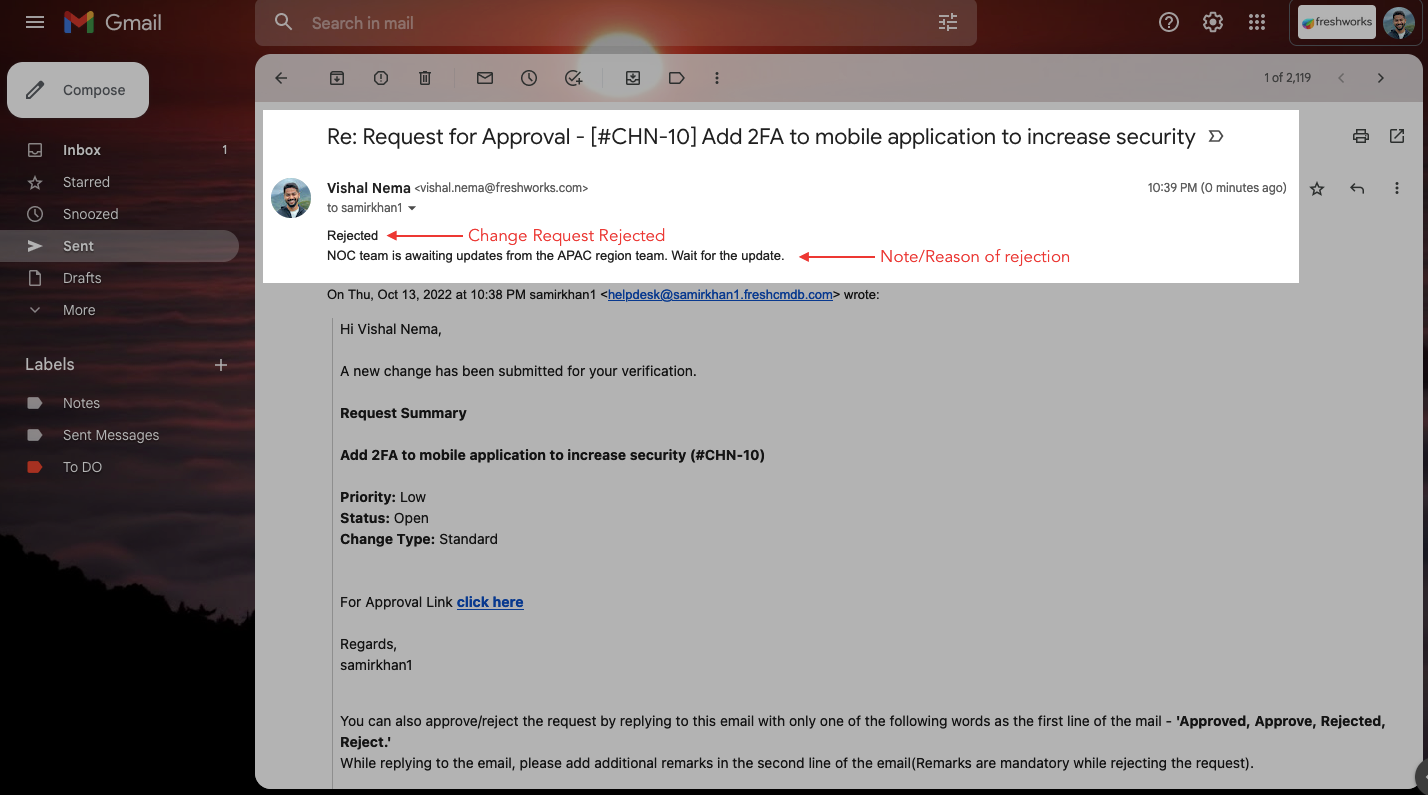This screenshot has width=1428, height=795.
Task: Report this email as spam
Action: [x=380, y=77]
